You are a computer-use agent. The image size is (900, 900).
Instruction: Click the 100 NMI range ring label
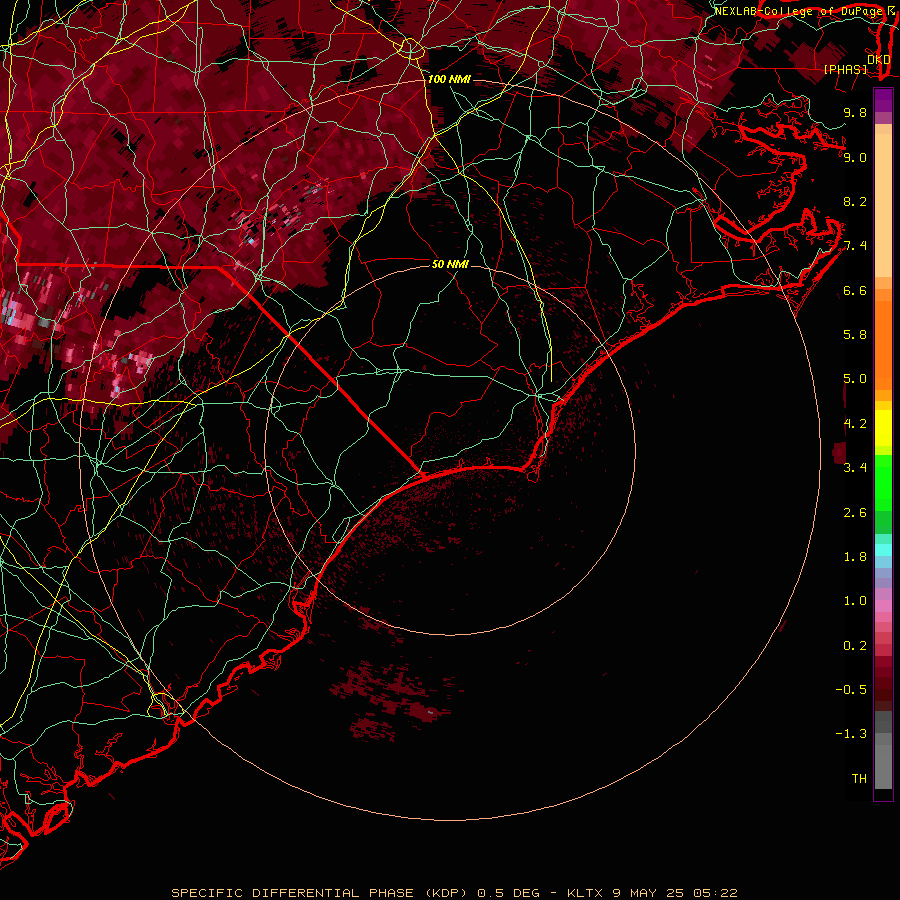448,79
